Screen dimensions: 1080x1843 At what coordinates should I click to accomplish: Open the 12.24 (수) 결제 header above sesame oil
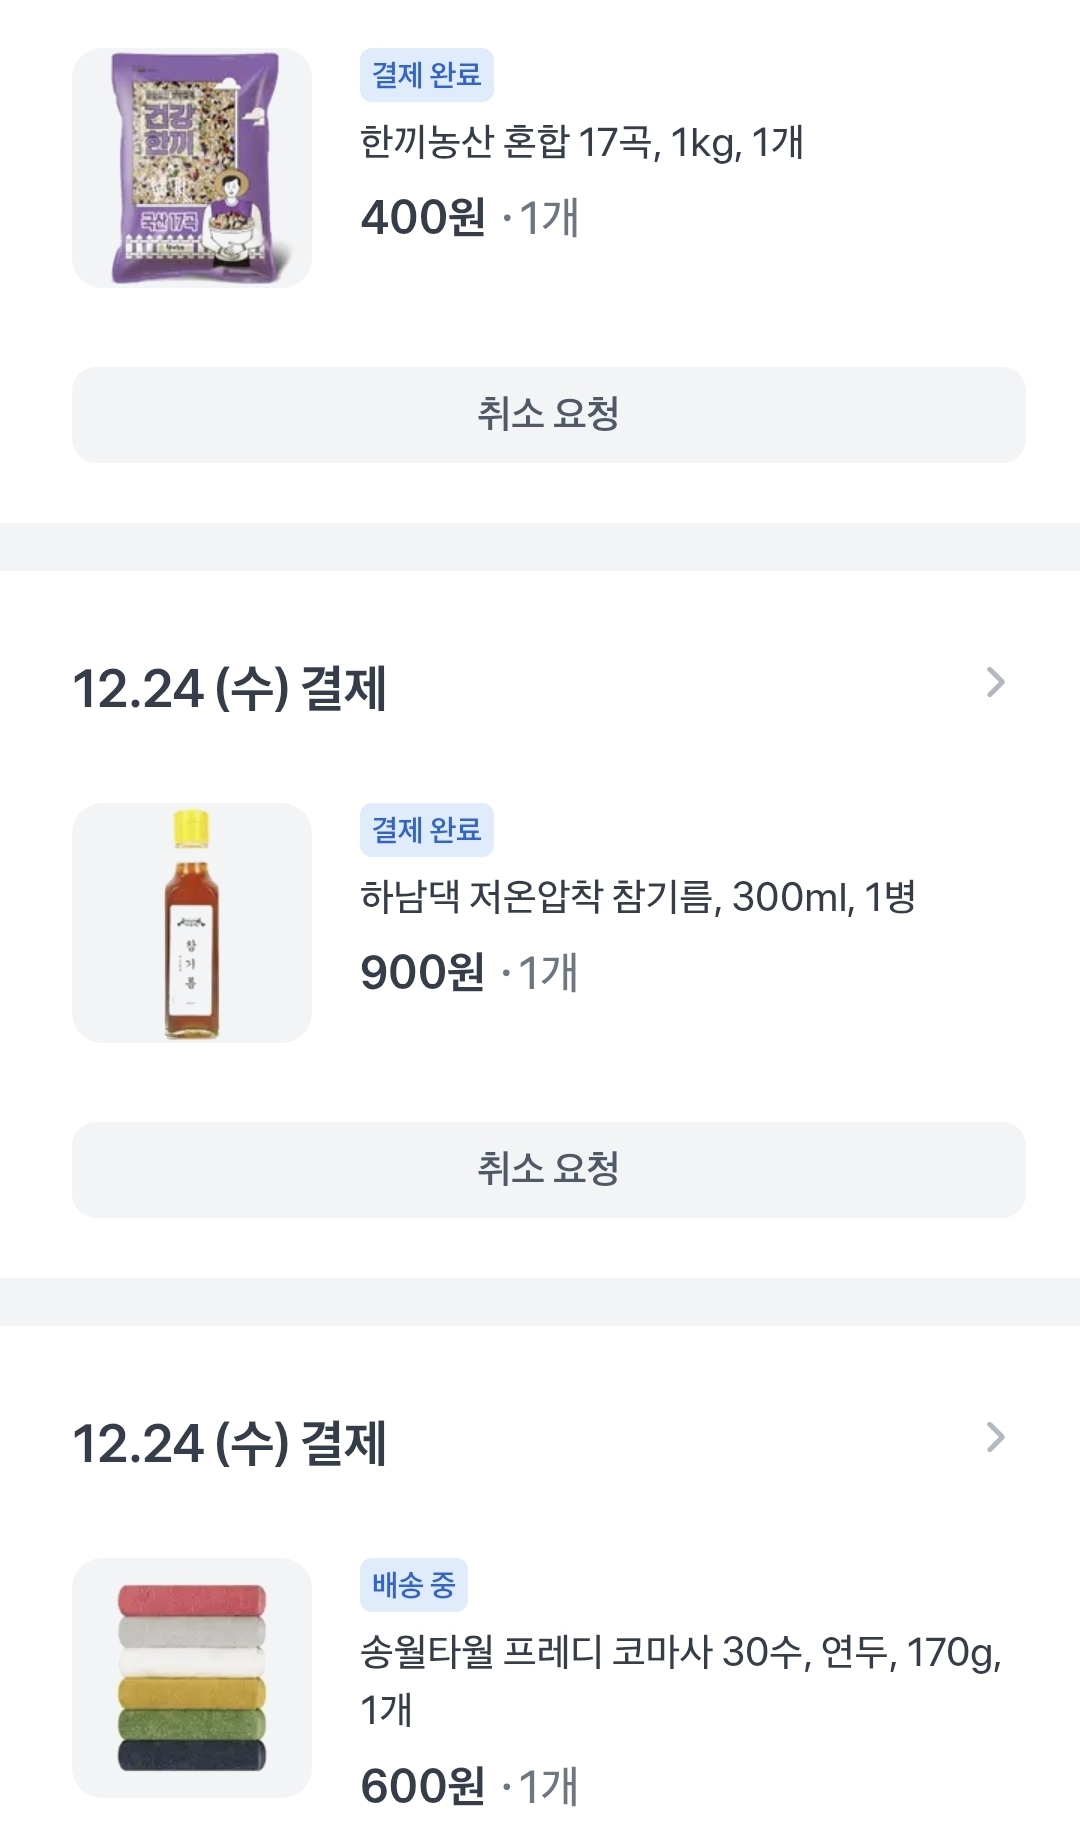pos(230,689)
